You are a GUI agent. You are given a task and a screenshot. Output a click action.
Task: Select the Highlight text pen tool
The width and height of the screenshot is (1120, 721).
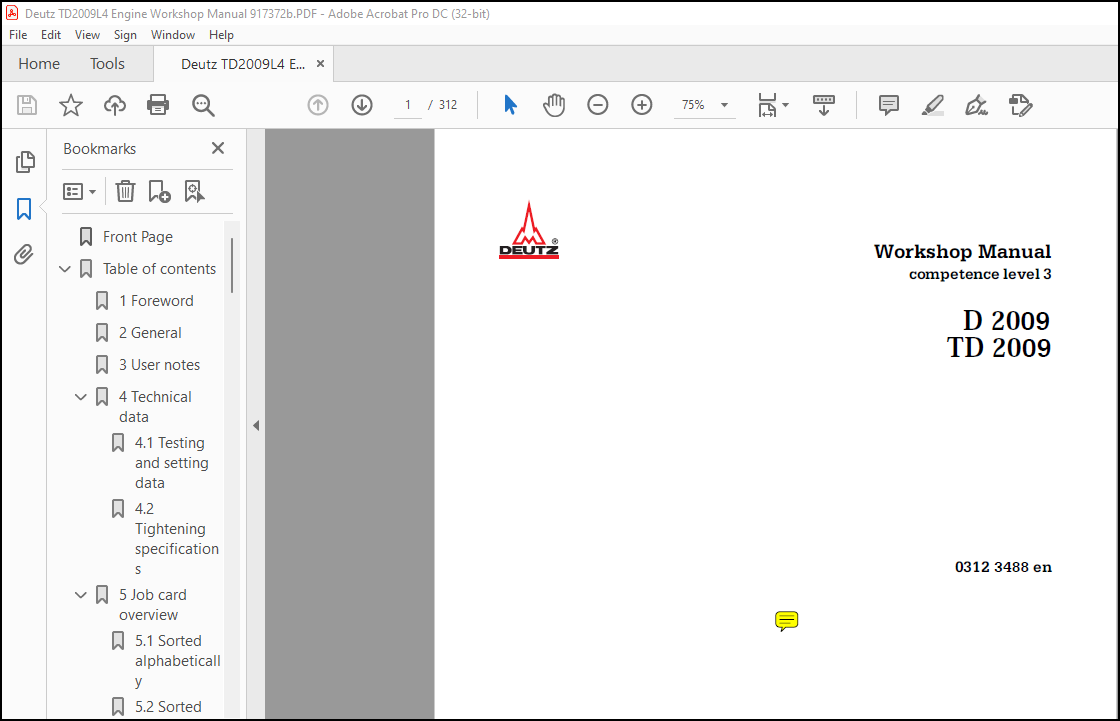point(933,105)
